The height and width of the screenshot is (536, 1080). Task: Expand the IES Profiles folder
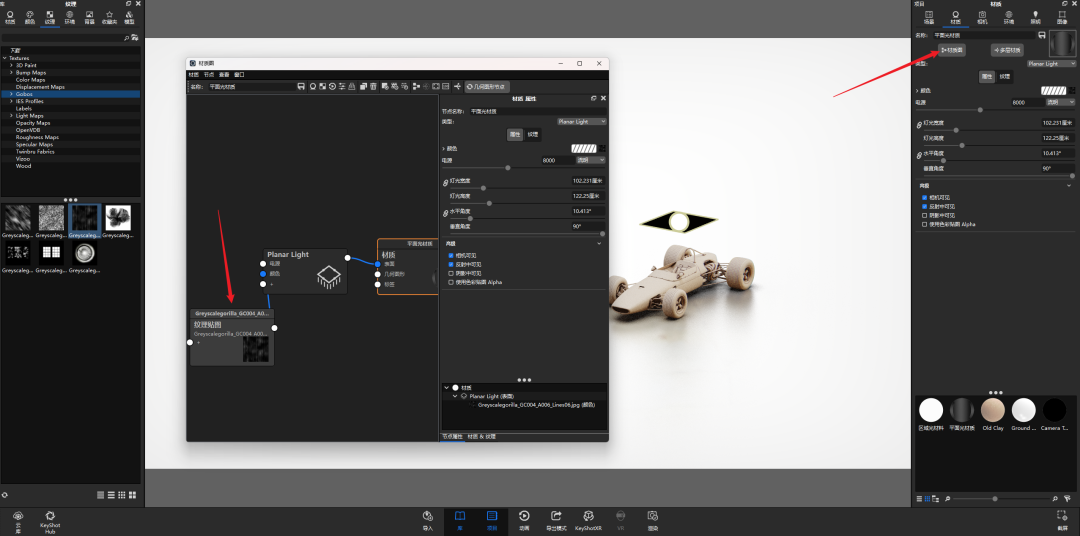click(11, 101)
